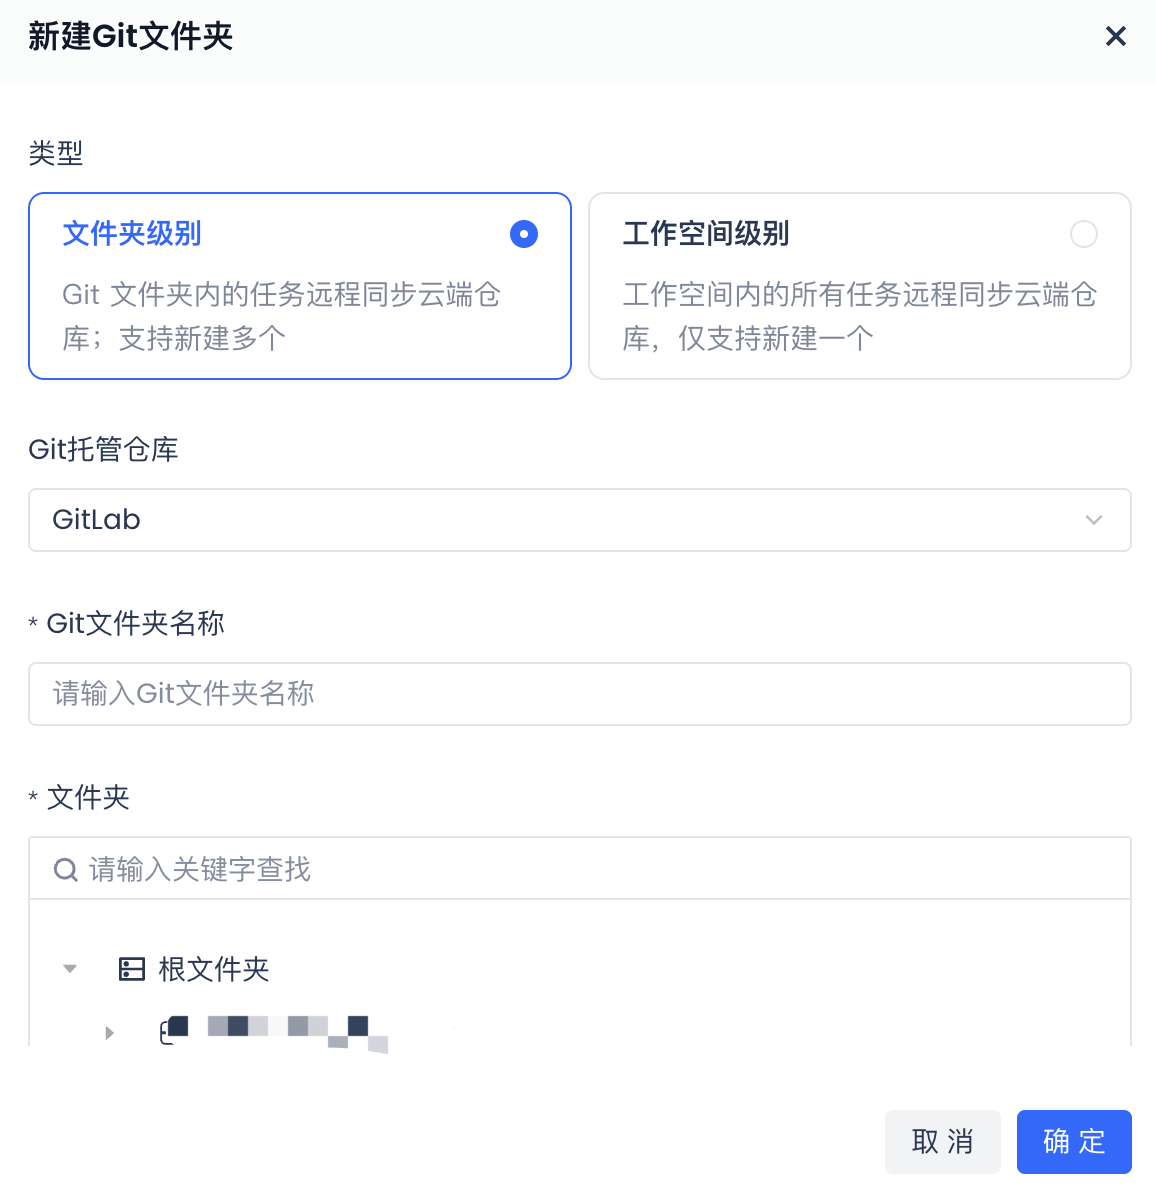1156x1194 pixels.
Task: Open the GitLab repository dropdown
Action: [580, 520]
